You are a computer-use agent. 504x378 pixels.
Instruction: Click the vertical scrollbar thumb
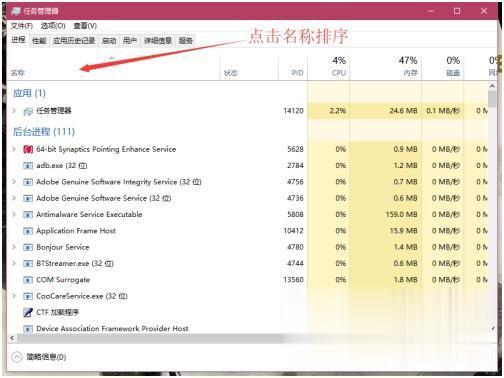(x=492, y=99)
